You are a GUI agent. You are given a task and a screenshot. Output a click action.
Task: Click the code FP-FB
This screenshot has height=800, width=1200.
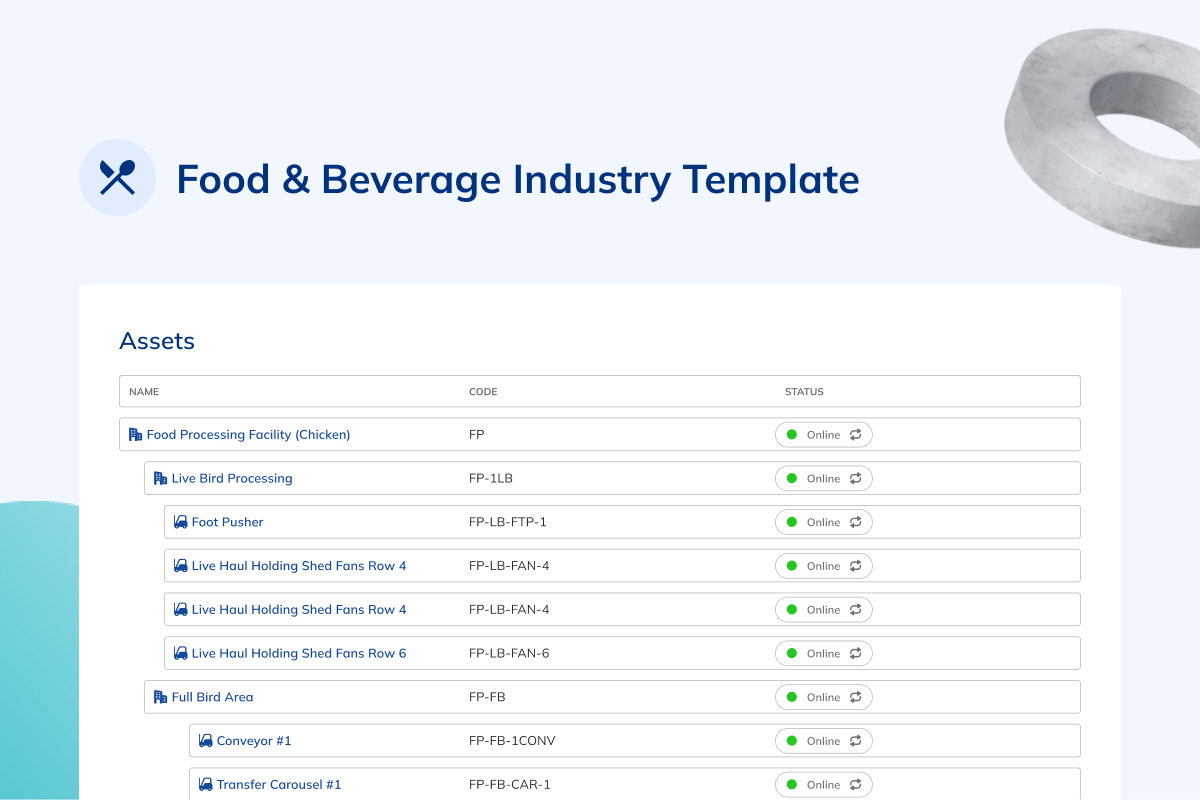pos(487,697)
